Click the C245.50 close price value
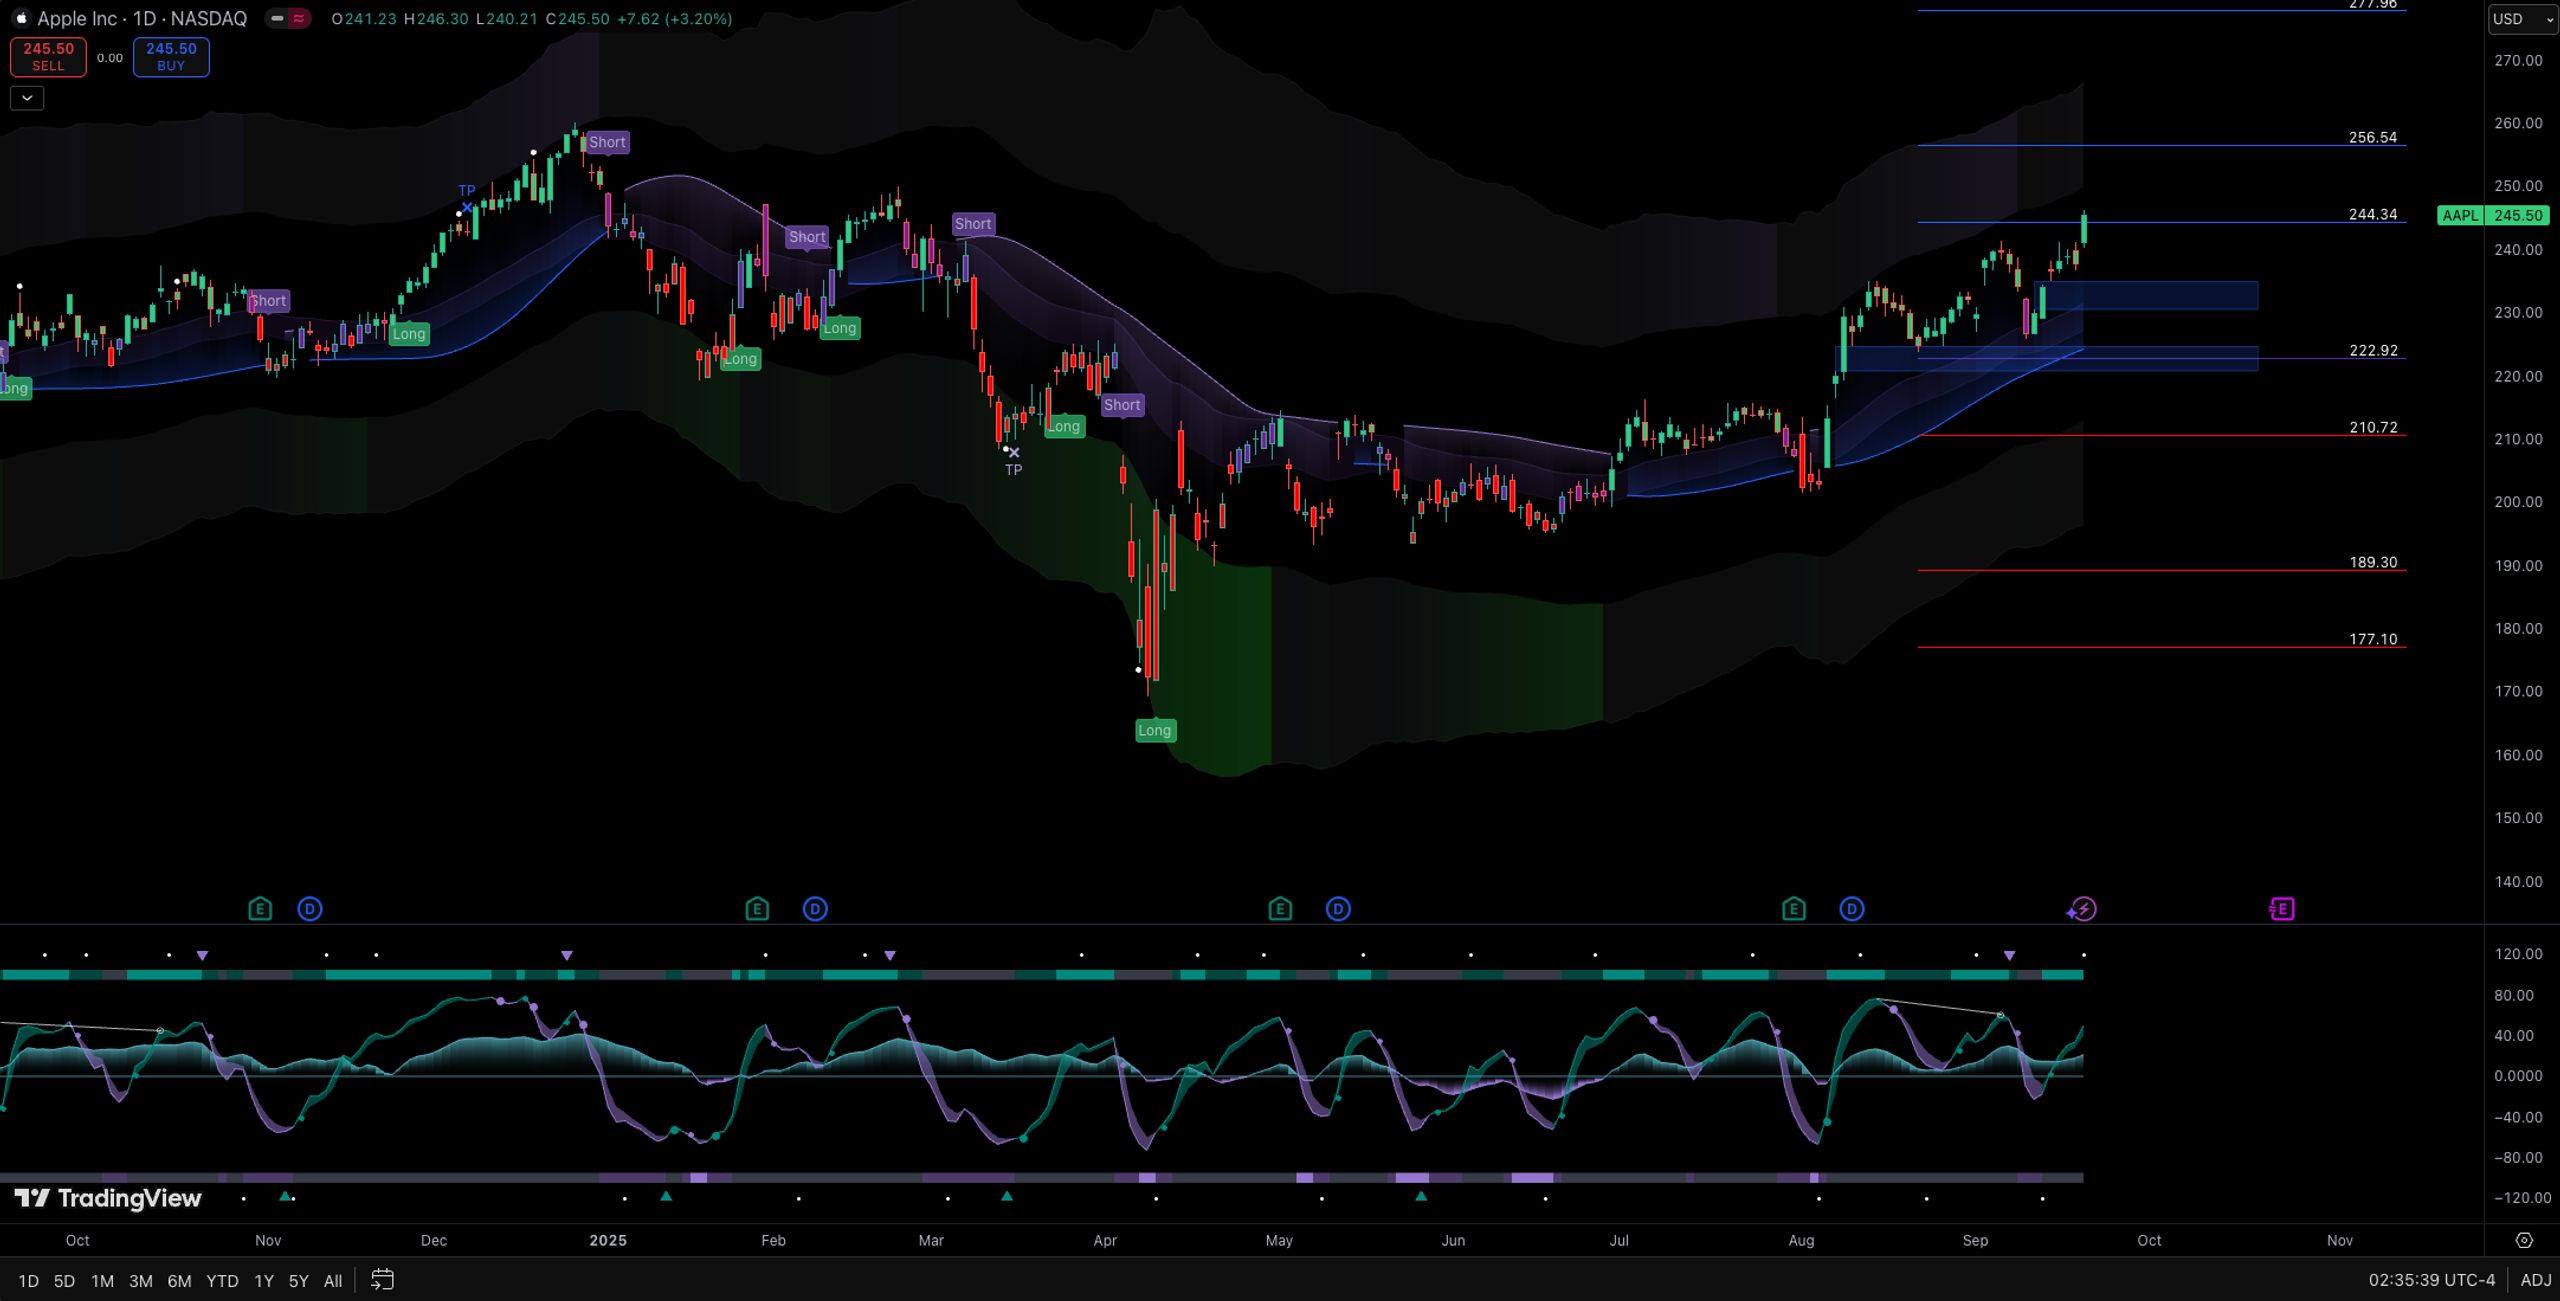 pos(578,19)
